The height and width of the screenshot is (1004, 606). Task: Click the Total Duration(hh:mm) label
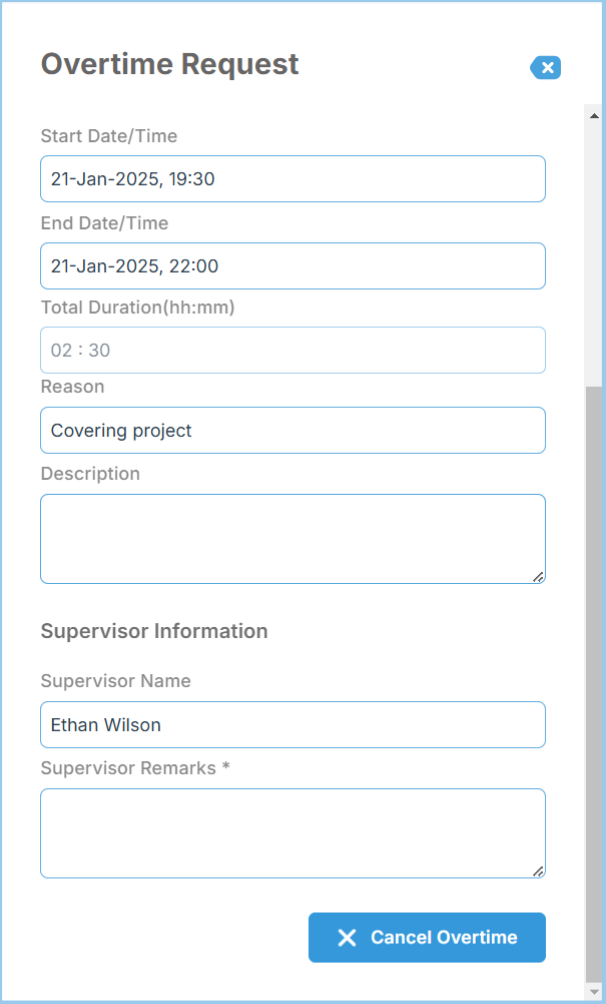point(137,308)
